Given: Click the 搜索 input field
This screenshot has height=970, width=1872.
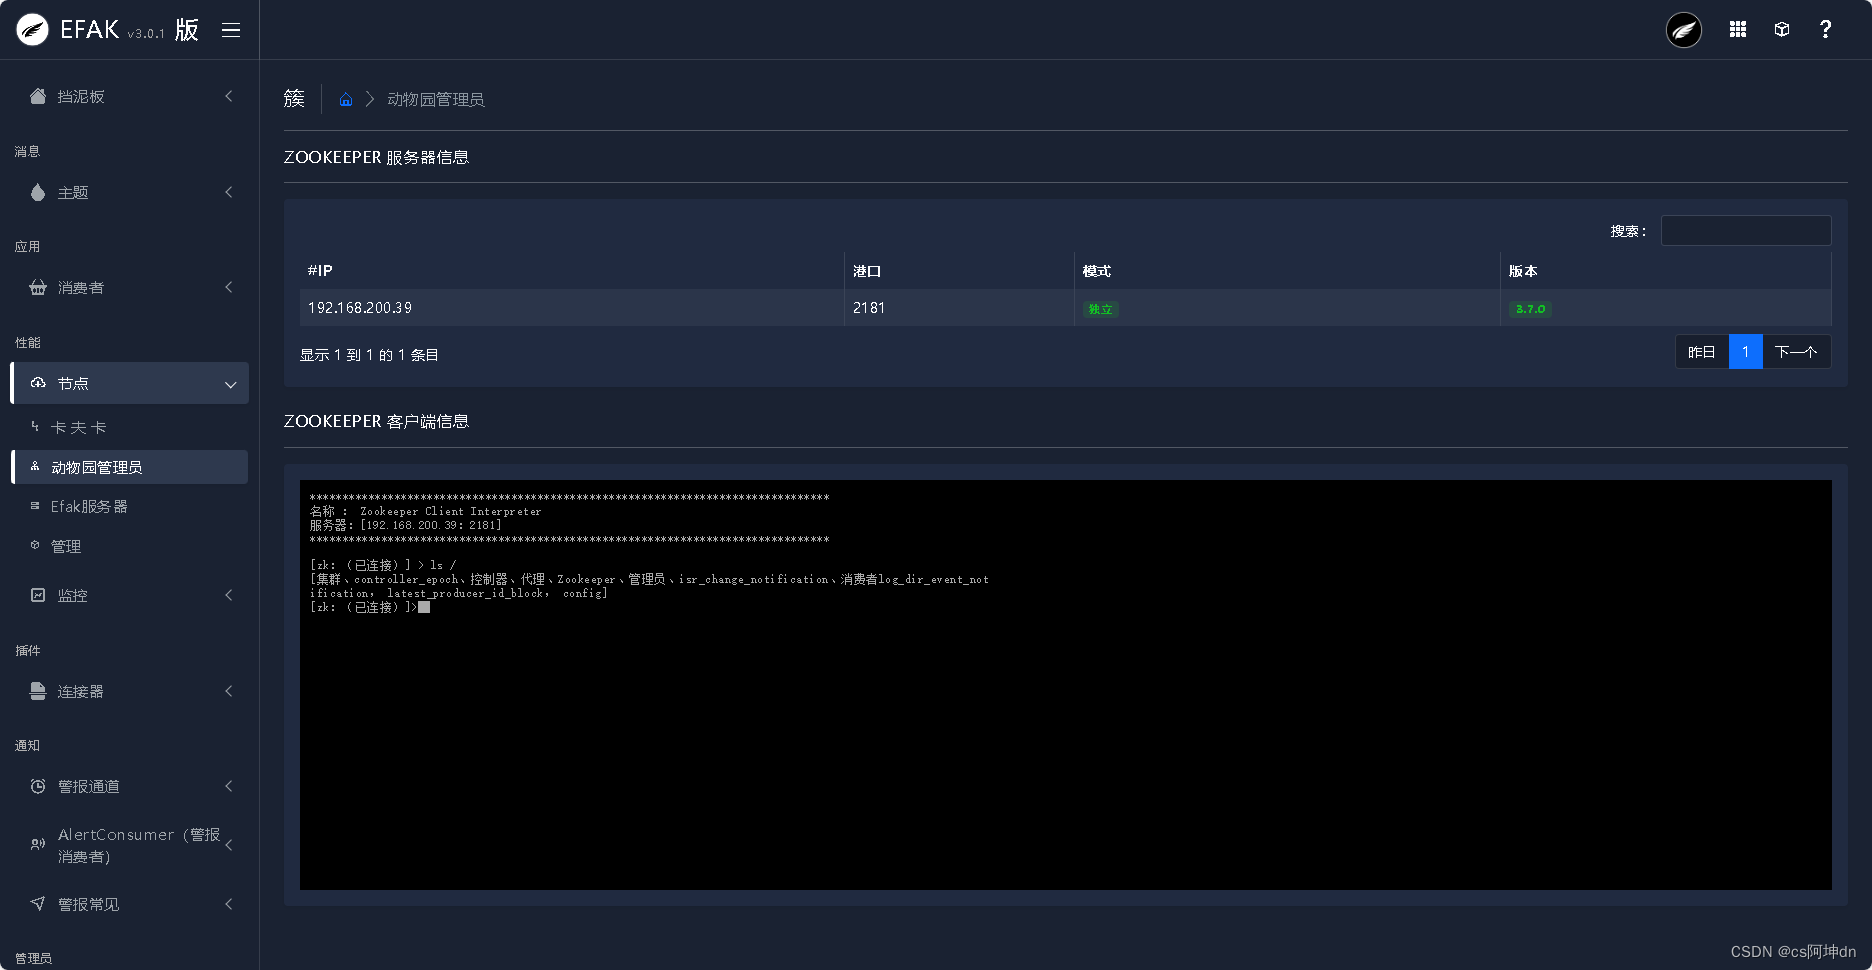Looking at the screenshot, I should (1745, 230).
